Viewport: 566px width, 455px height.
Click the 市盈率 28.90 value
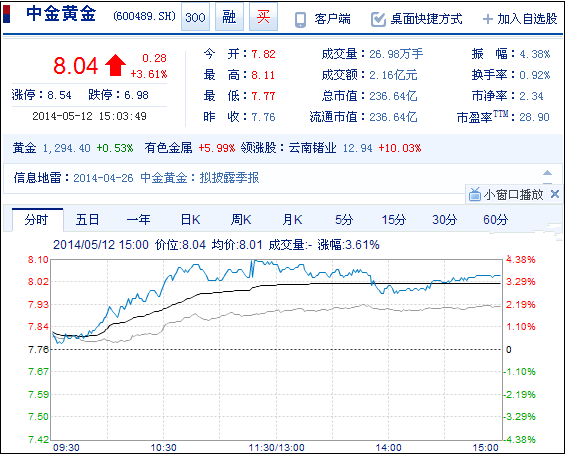535,117
